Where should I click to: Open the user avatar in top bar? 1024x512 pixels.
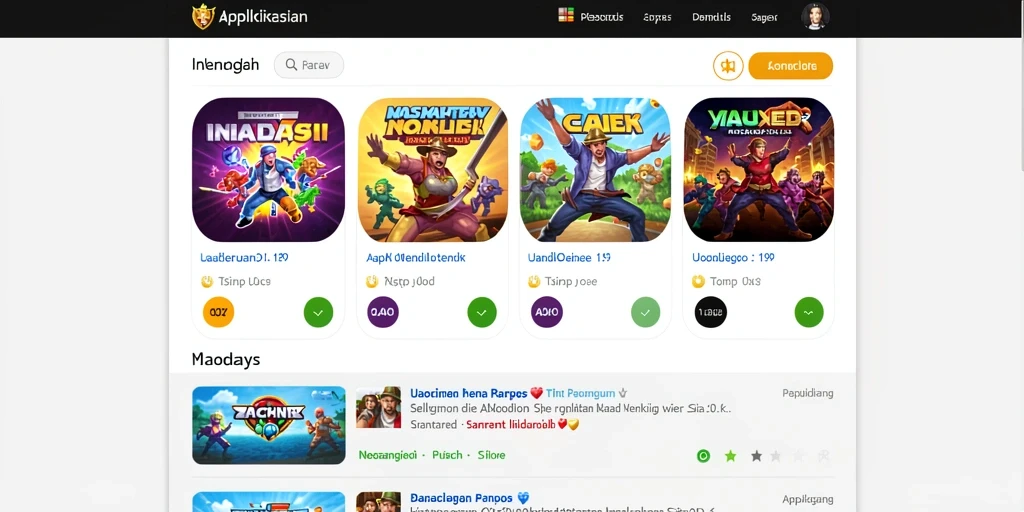[x=815, y=17]
